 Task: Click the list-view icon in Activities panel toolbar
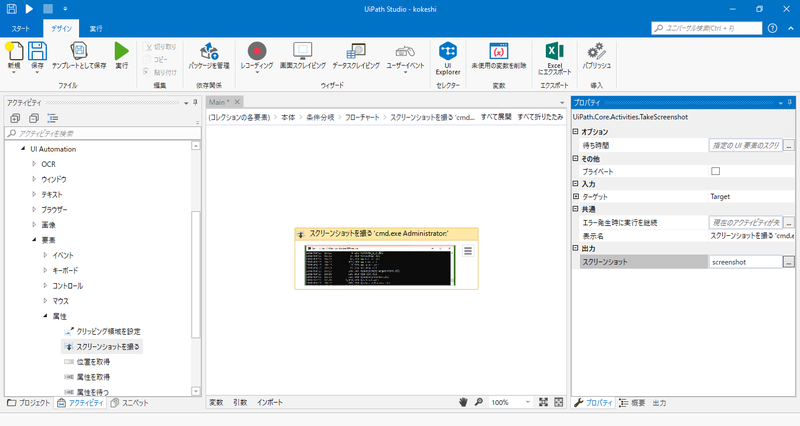click(x=53, y=118)
